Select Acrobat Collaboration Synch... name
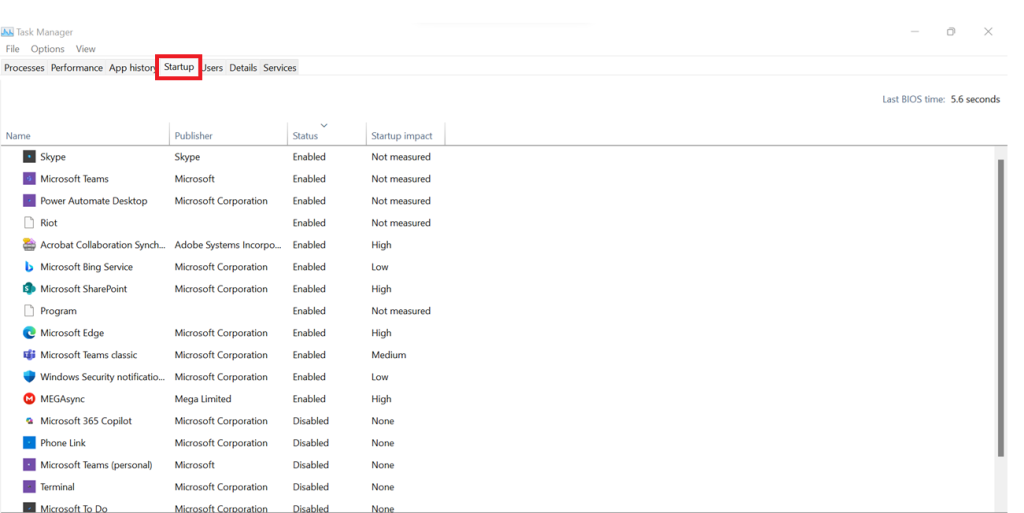1024x513 pixels. [103, 245]
